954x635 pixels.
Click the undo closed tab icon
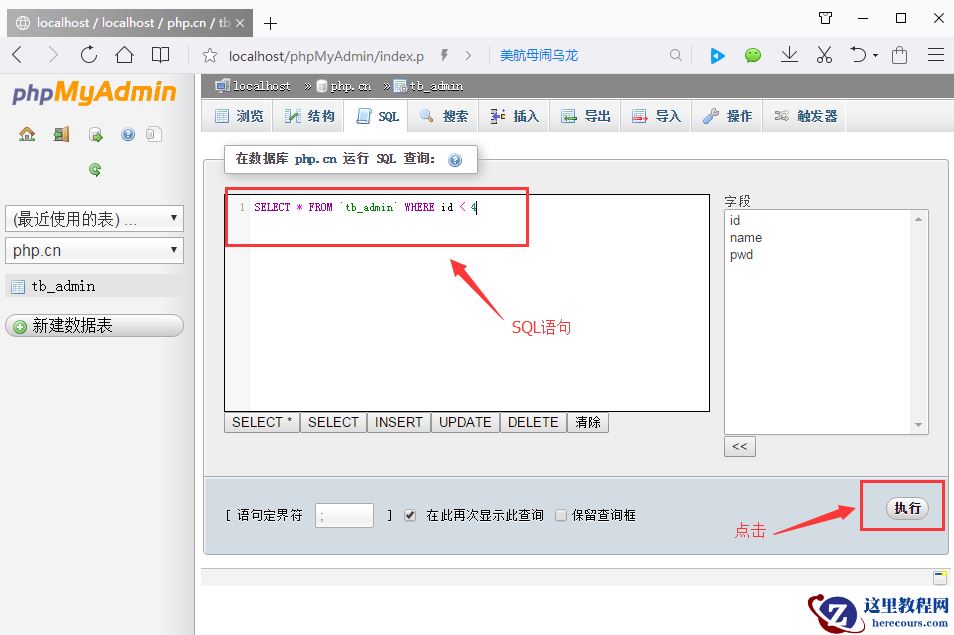pyautogui.click(x=858, y=55)
